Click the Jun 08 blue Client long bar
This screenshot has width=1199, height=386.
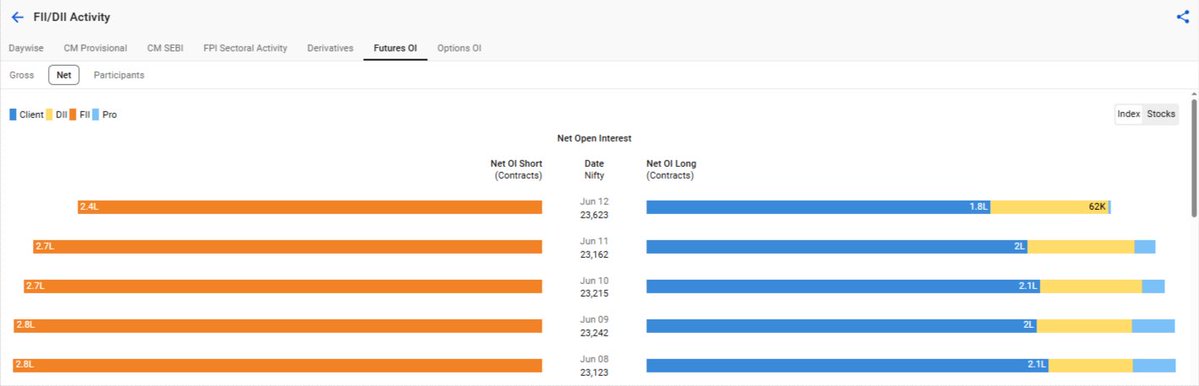(847, 365)
